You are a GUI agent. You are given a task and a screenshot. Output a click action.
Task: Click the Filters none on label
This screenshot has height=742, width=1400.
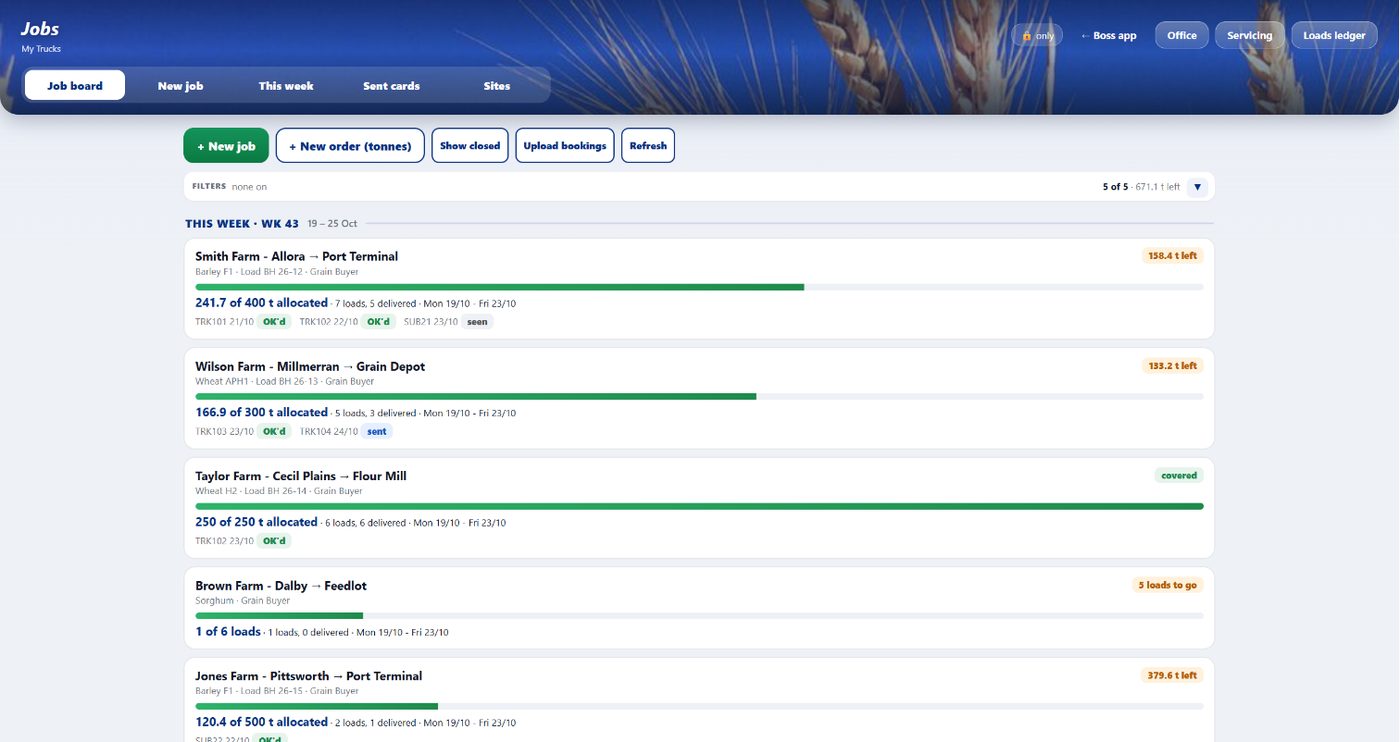(x=230, y=187)
